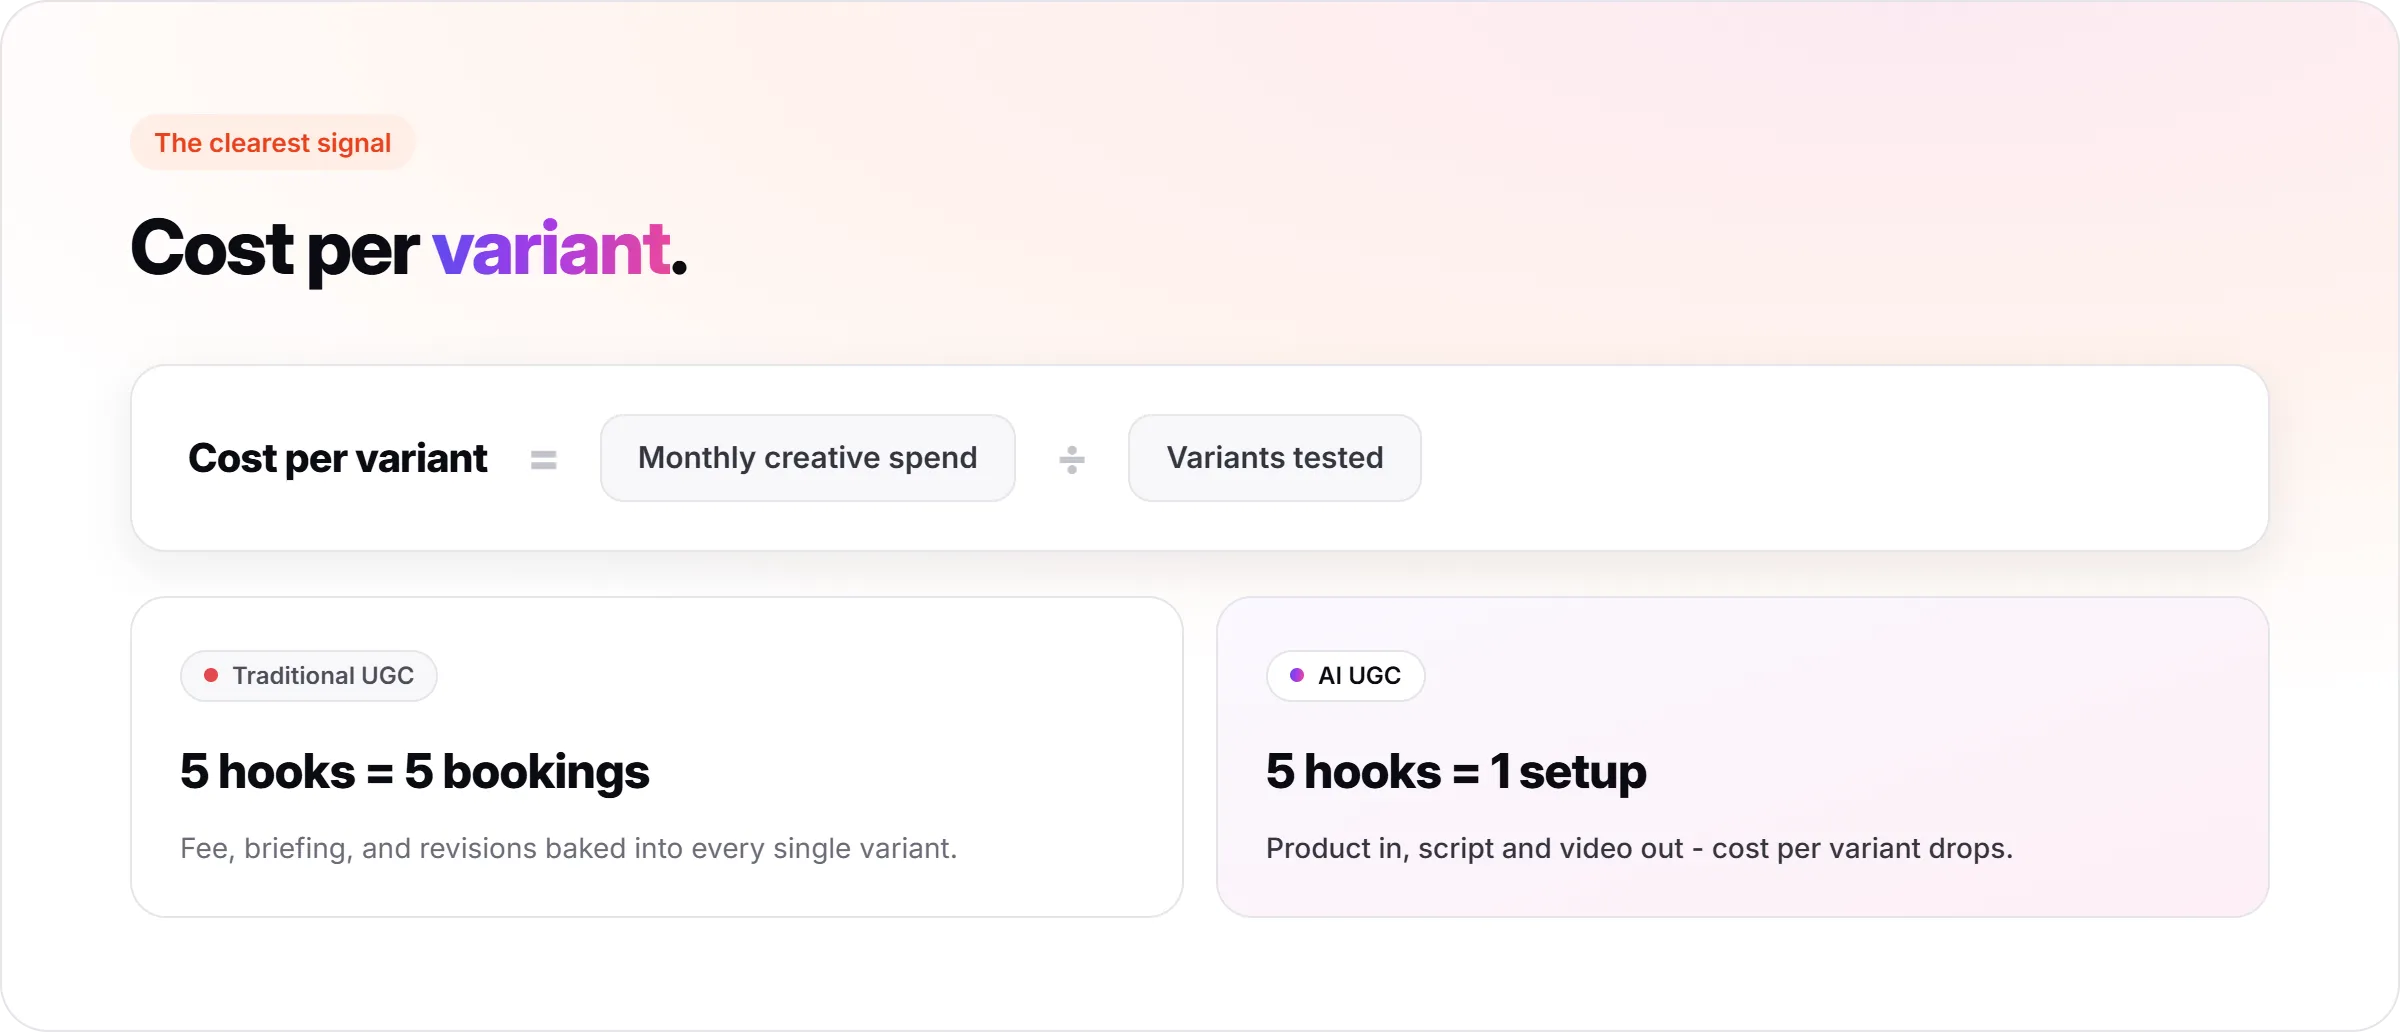Click the 'Fee, briefing, and revisions' description
2400x1032 pixels.
[568, 848]
